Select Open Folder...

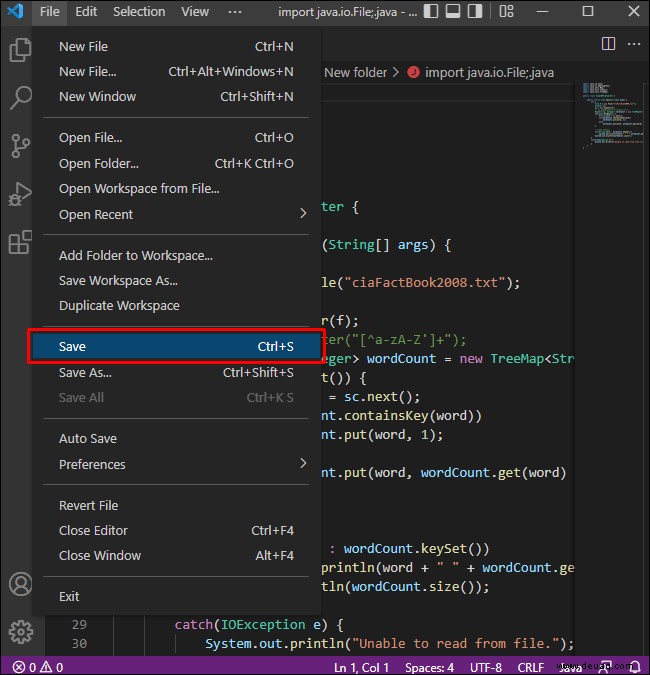tap(176, 164)
